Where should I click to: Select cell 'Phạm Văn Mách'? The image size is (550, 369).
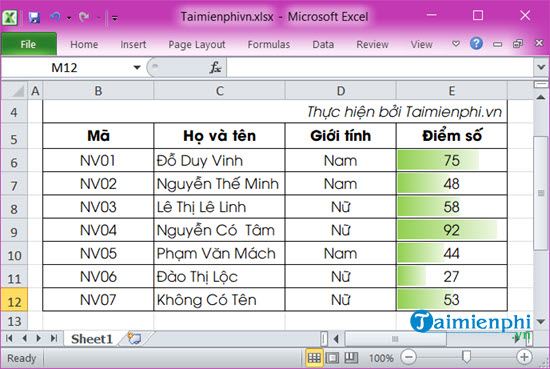tap(220, 253)
